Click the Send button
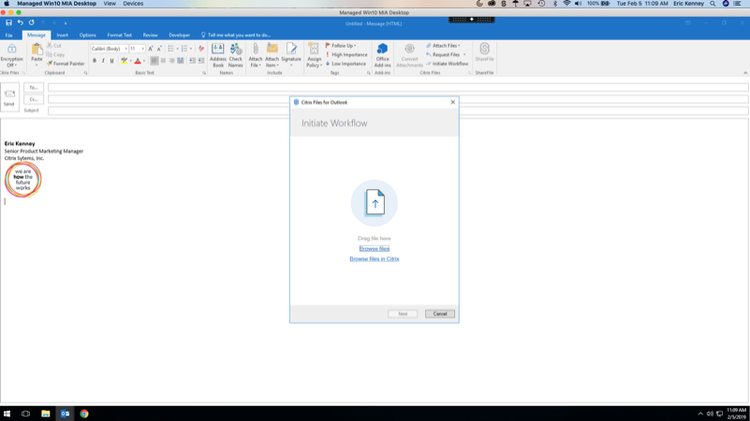The height and width of the screenshot is (421, 750). pyautogui.click(x=10, y=97)
